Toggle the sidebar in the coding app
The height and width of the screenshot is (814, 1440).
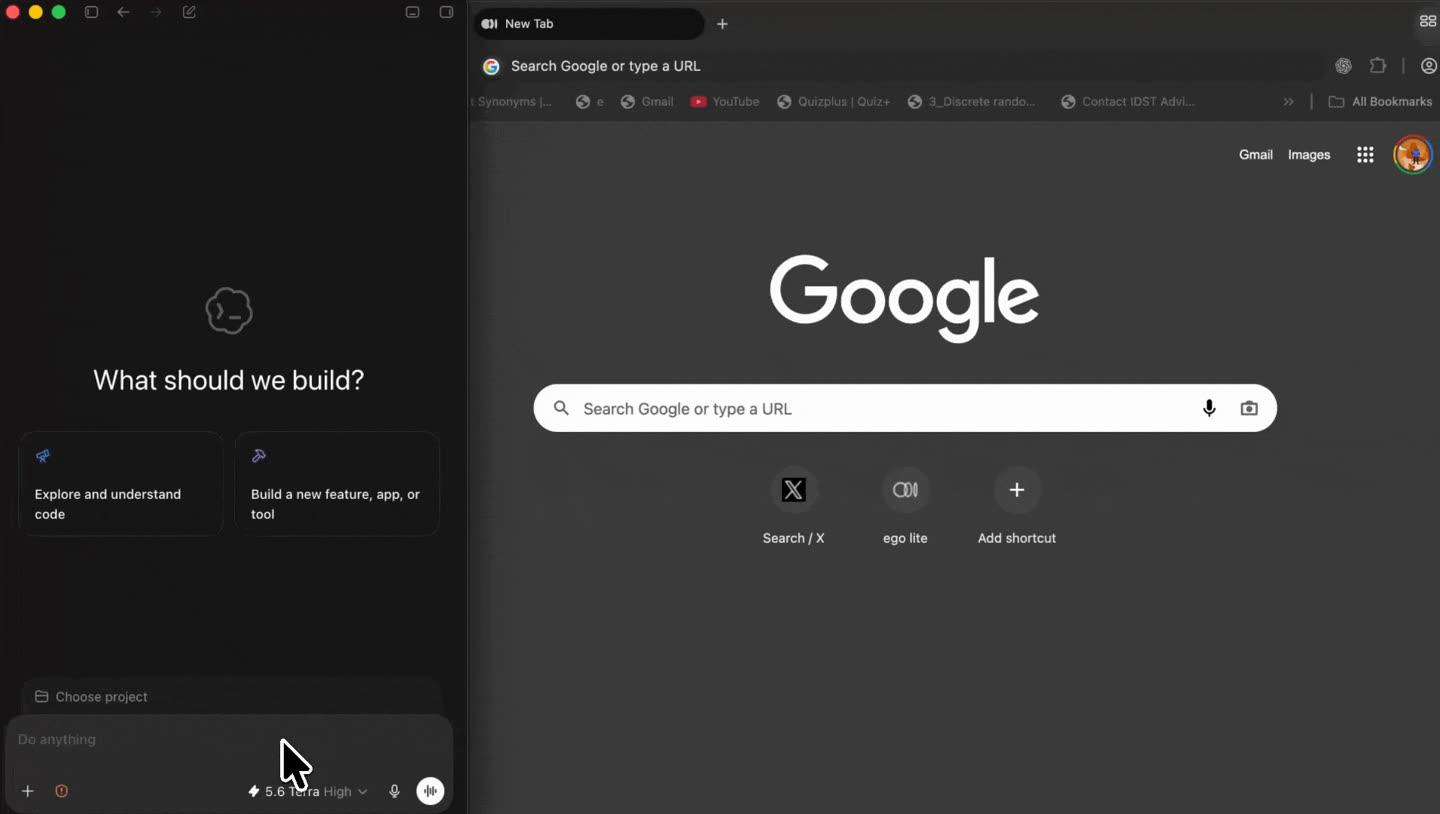91,12
